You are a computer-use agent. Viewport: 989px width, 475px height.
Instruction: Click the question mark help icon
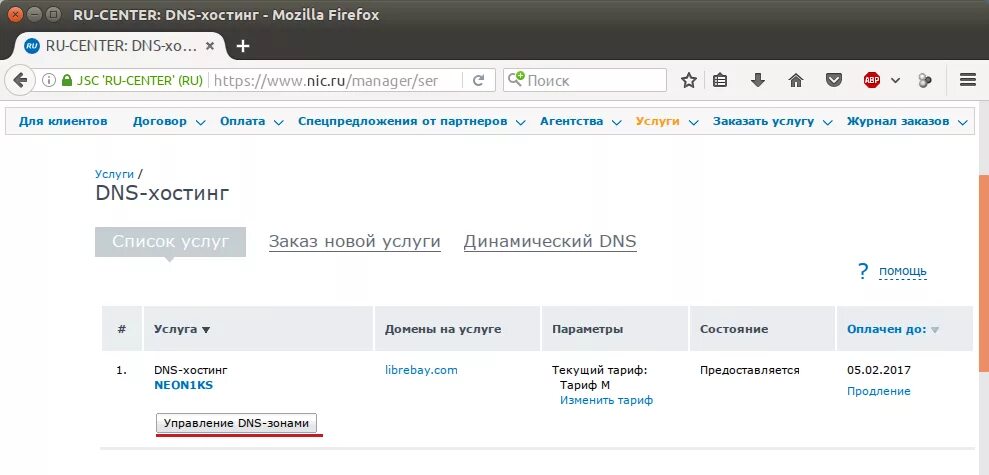(x=863, y=271)
